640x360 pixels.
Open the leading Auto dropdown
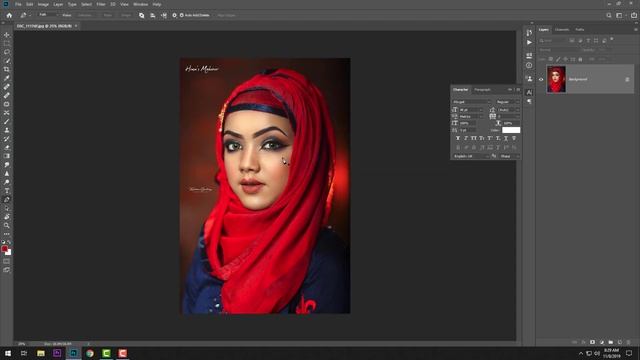(509, 110)
